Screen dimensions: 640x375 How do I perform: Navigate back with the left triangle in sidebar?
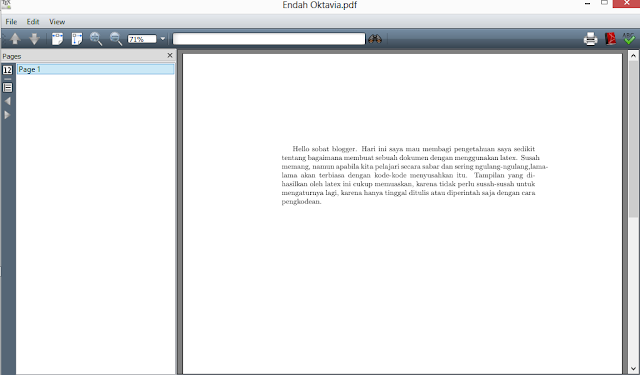pyautogui.click(x=7, y=101)
